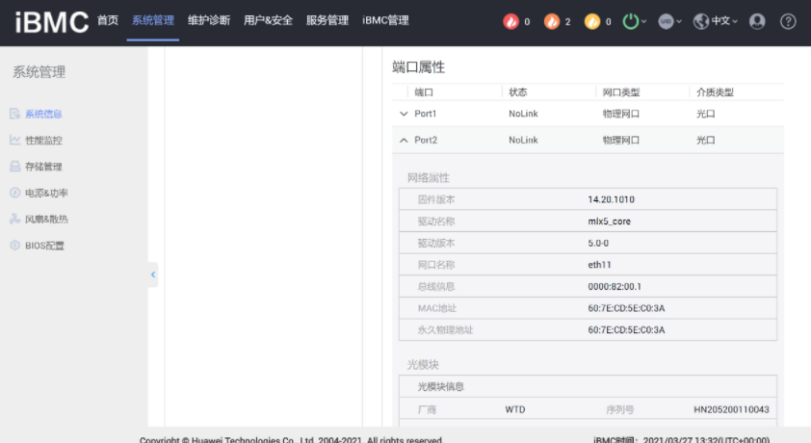Expand the Port1 row
811x443 pixels.
point(404,114)
